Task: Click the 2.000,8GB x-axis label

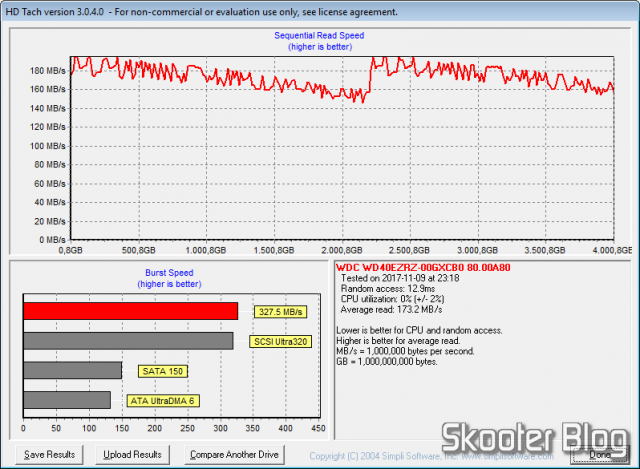Action: 342,250
